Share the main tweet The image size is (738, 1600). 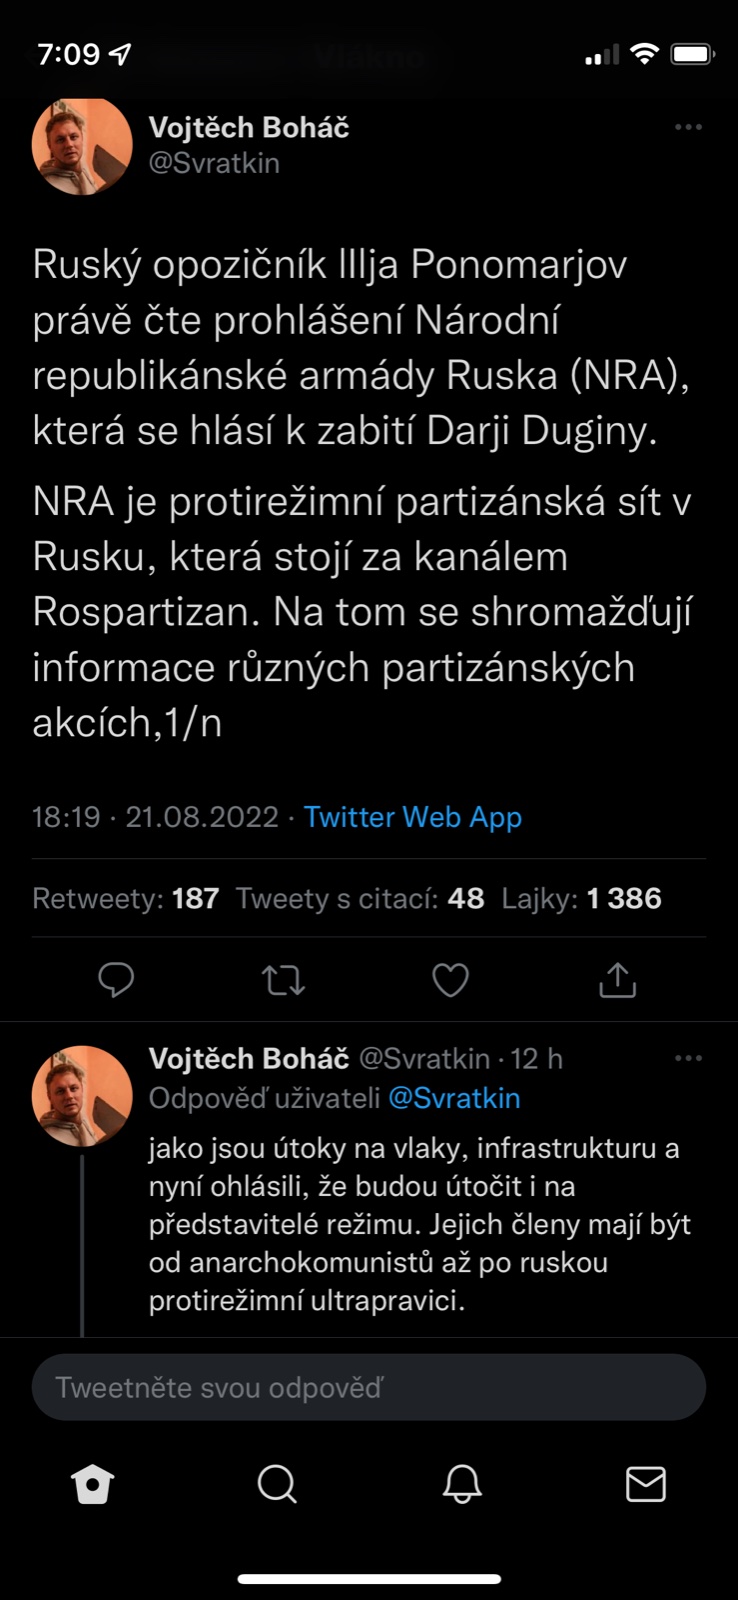tap(617, 980)
